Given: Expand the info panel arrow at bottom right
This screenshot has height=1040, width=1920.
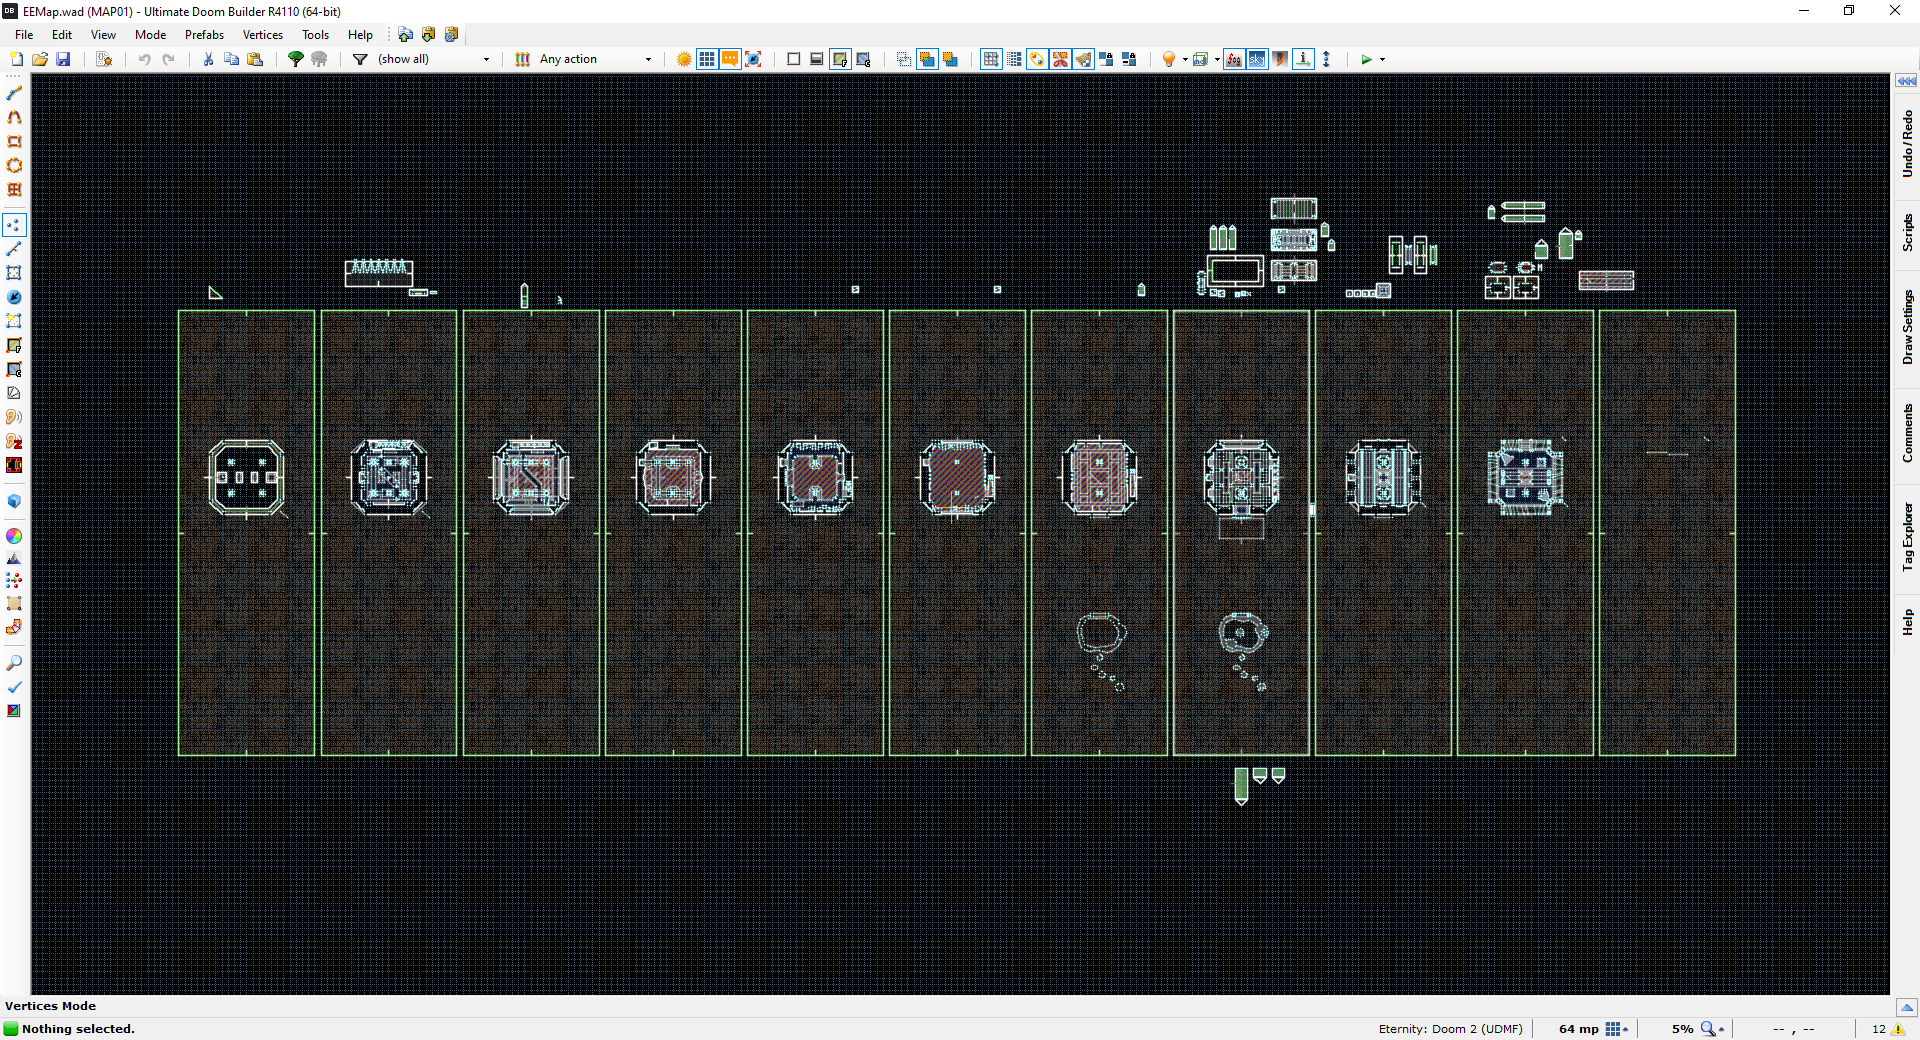Looking at the screenshot, I should pos(1906,1007).
